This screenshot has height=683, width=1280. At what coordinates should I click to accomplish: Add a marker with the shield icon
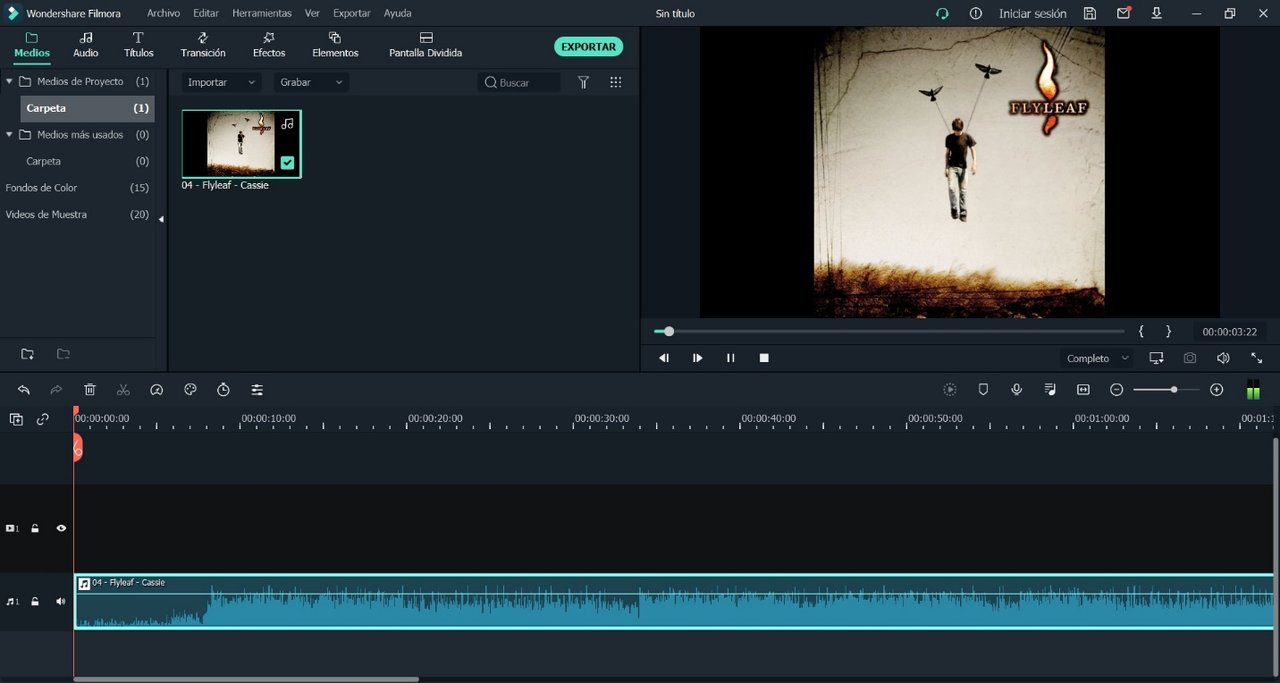click(x=983, y=390)
